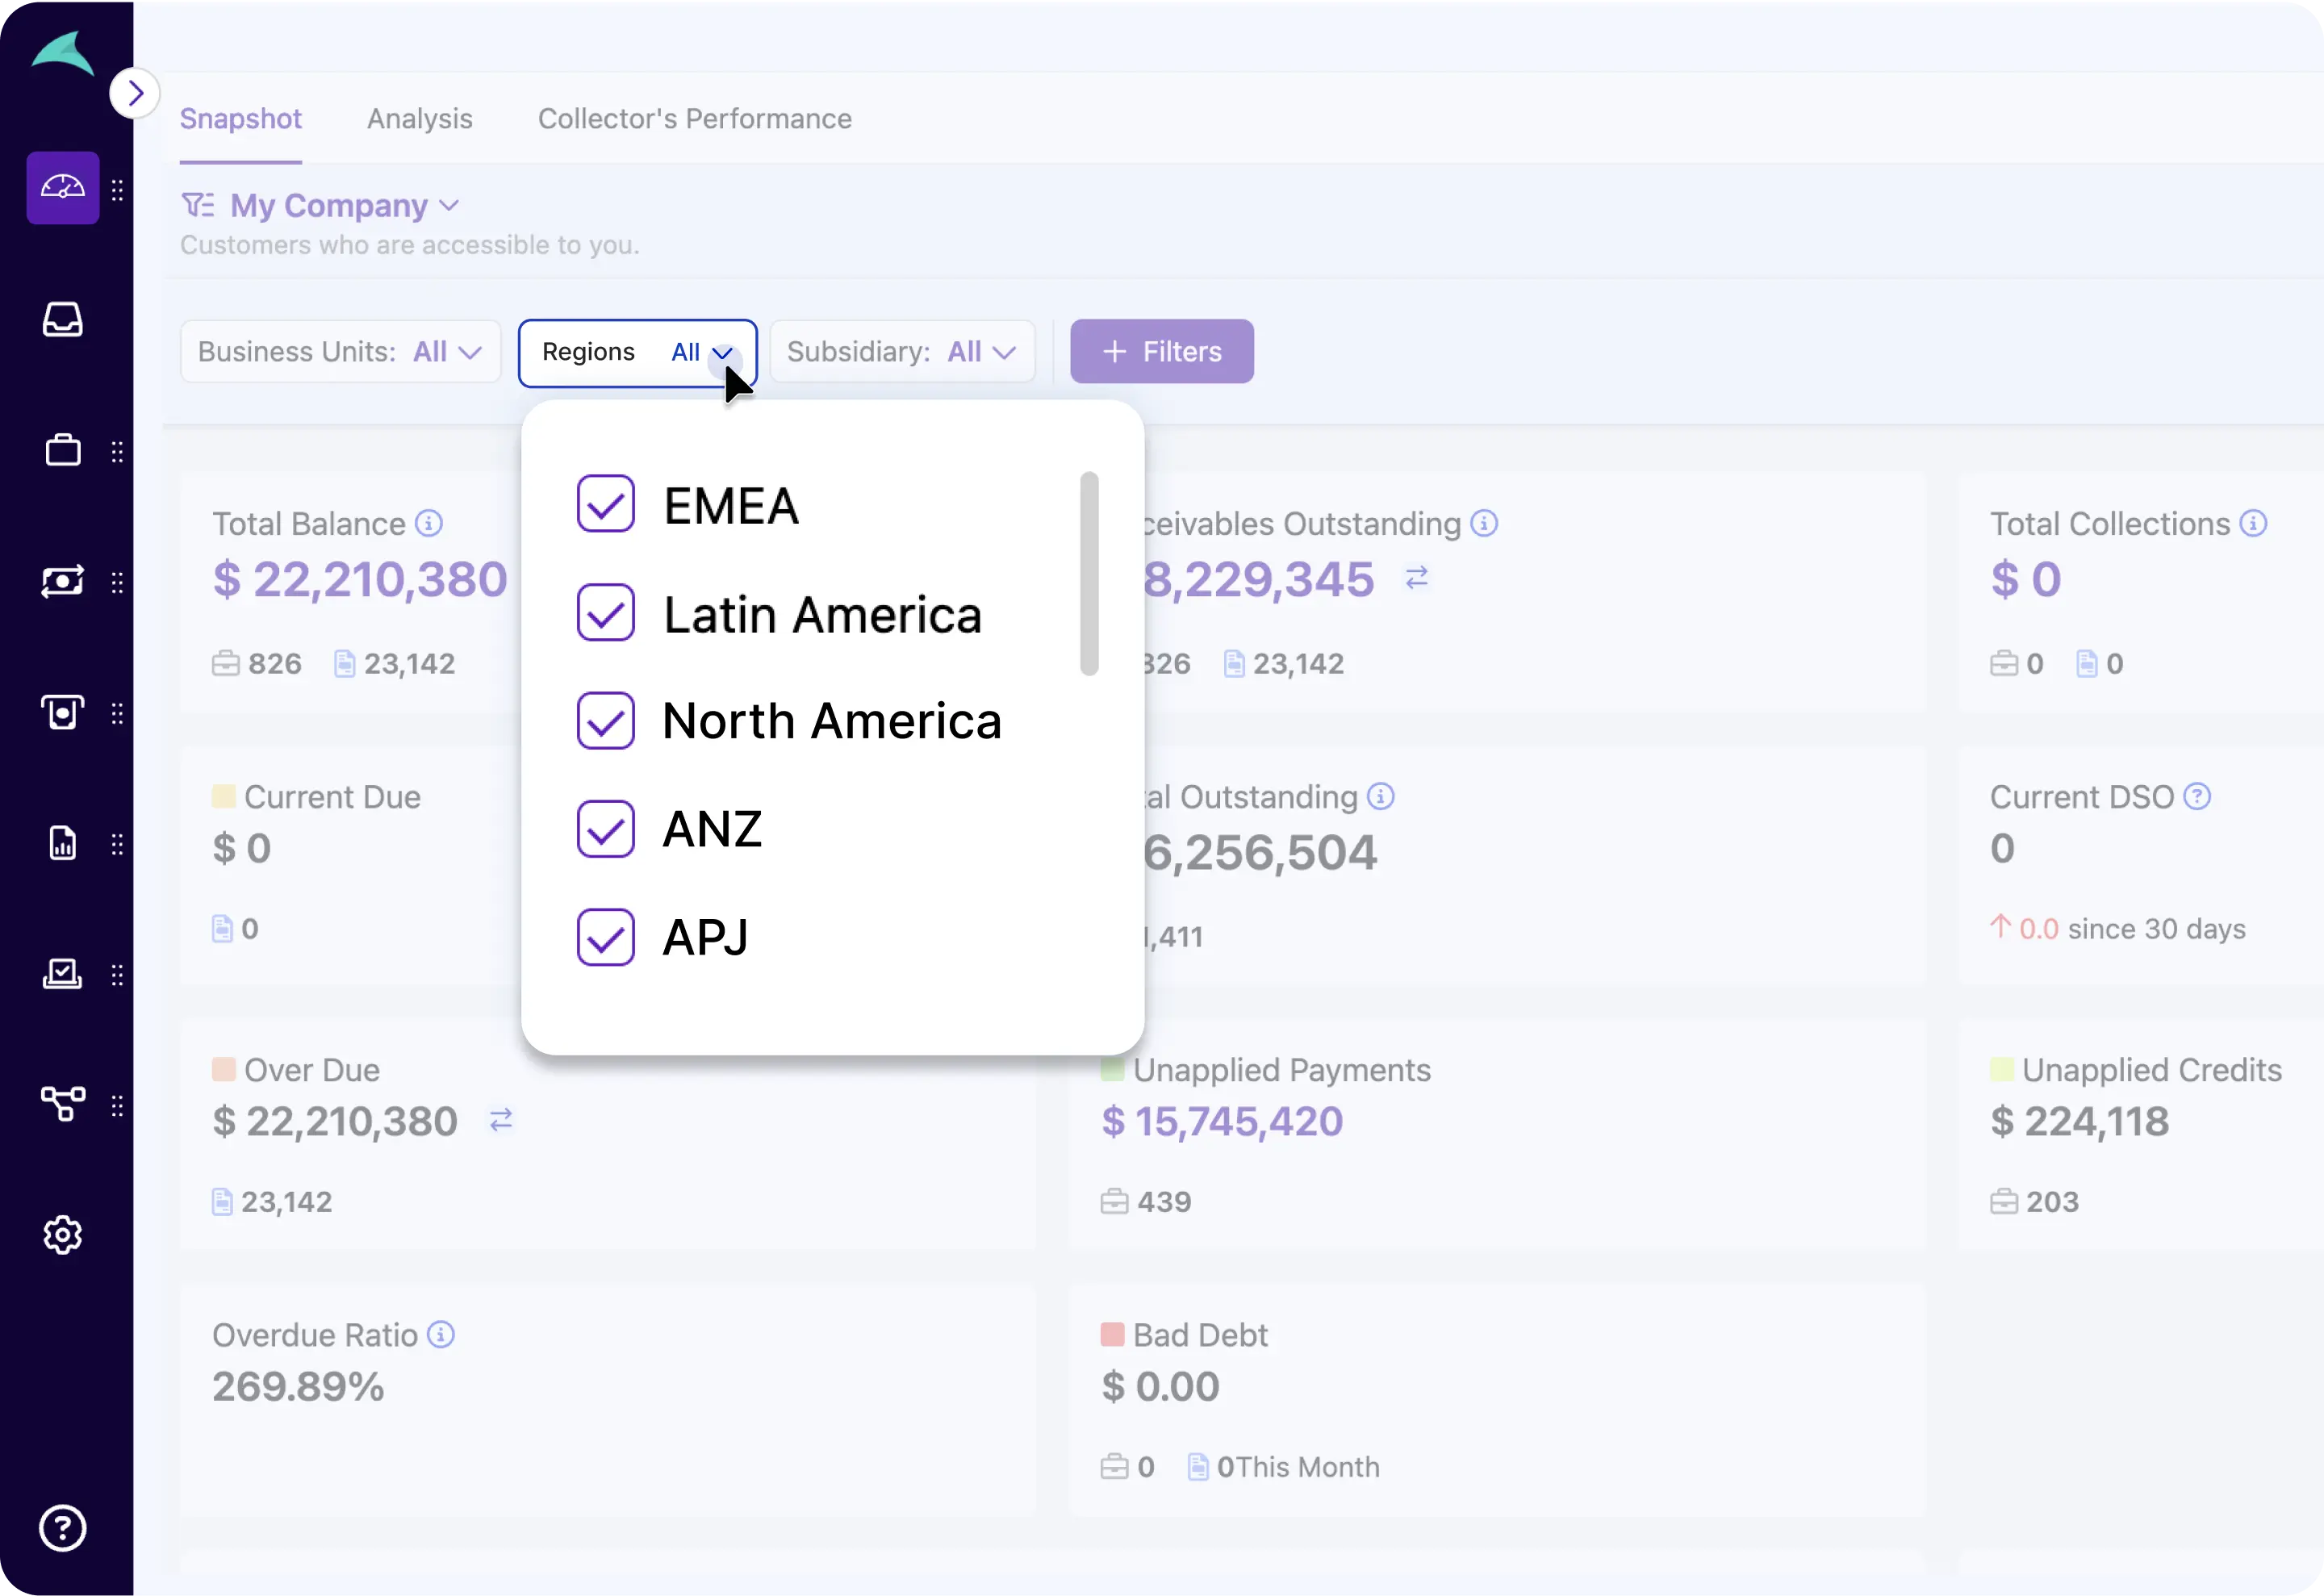Deselect the APJ region checkbox
The height and width of the screenshot is (1596, 2324).
[605, 937]
